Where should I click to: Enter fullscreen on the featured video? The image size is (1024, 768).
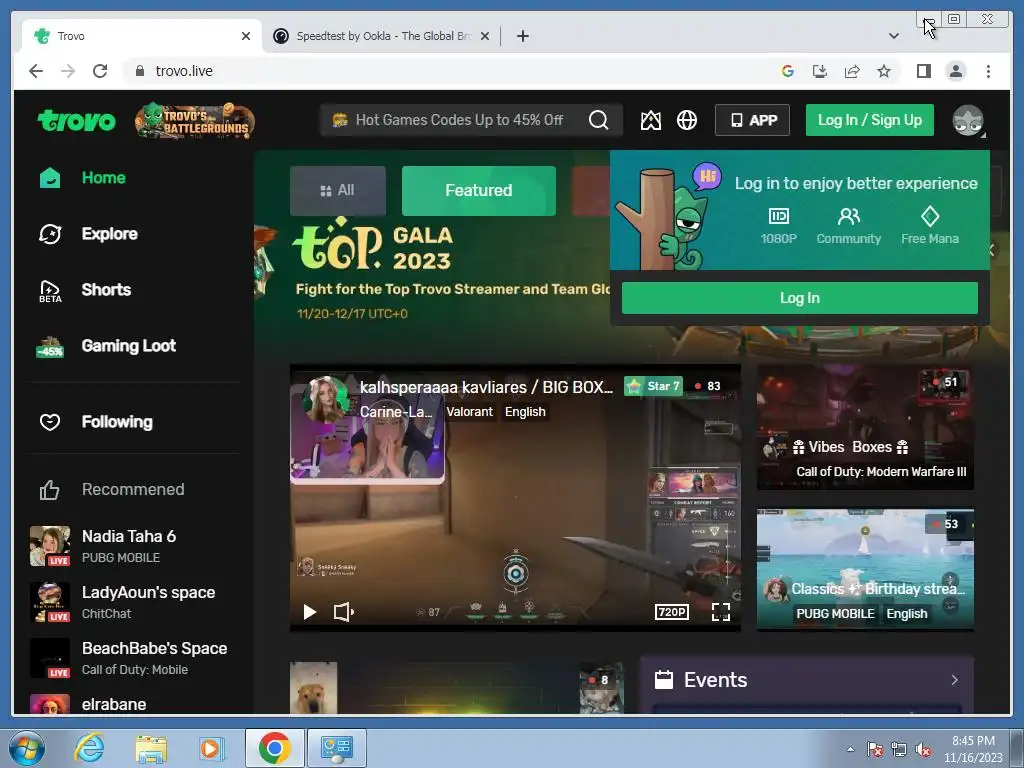tap(720, 612)
